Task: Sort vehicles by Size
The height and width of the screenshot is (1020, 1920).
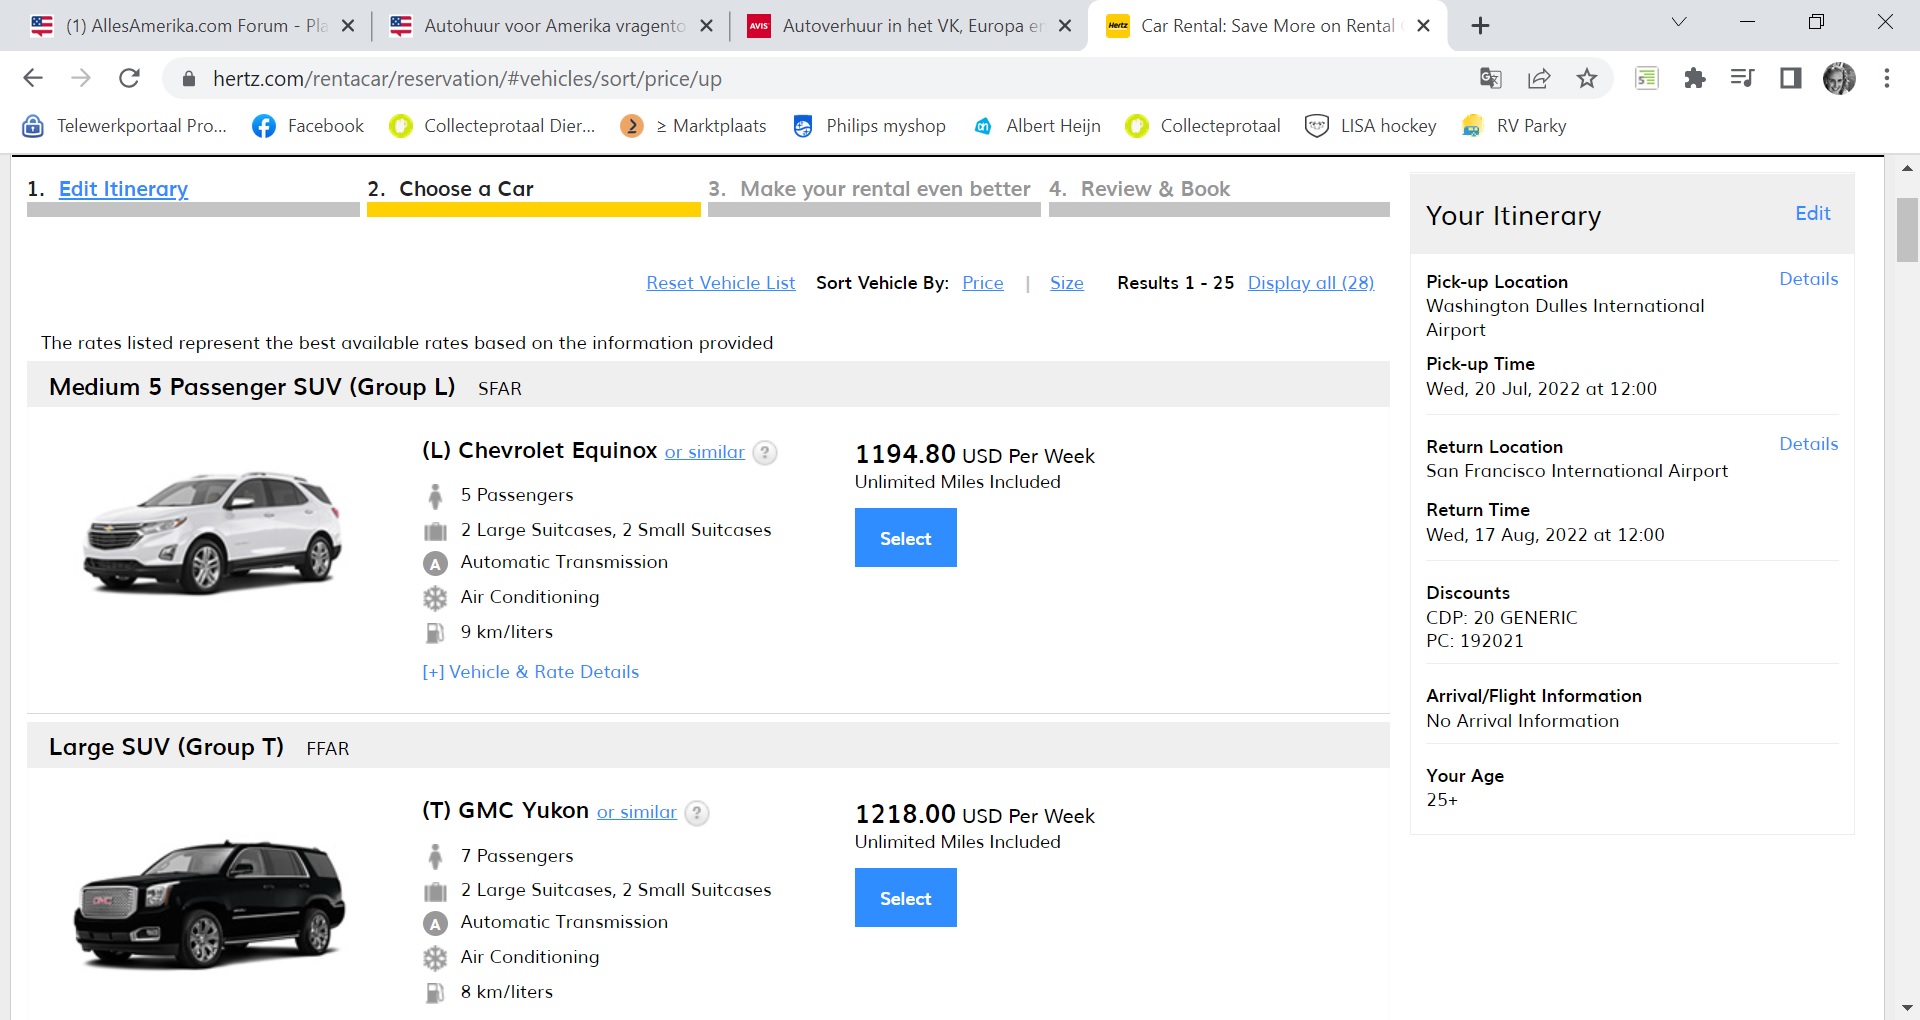Action: point(1066,283)
